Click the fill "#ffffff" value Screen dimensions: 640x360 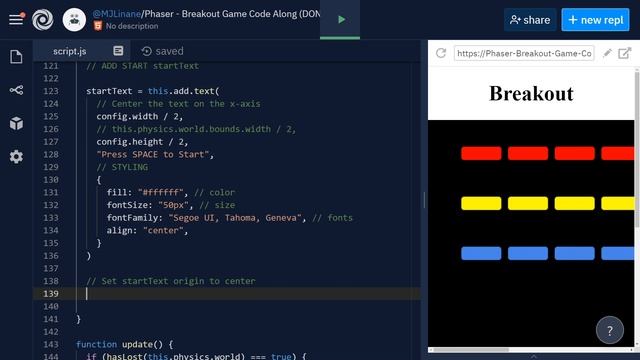pyautogui.click(x=160, y=192)
